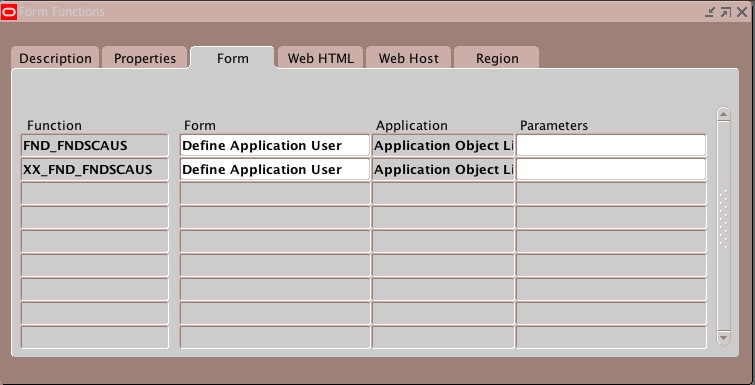Click the Application cell in the XX_FND_FNDSCAUS row
Image resolution: width=755 pixels, height=385 pixels.
click(443, 169)
